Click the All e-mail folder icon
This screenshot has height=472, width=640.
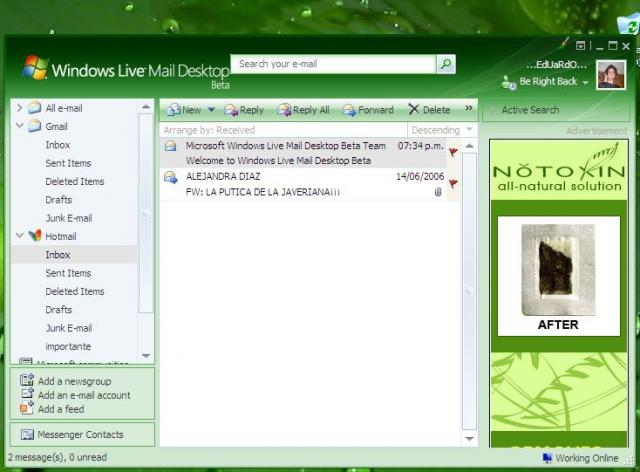point(35,107)
